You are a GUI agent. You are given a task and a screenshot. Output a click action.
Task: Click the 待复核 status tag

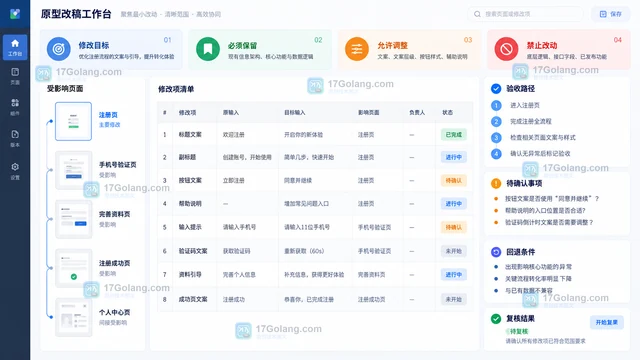coord(518,331)
